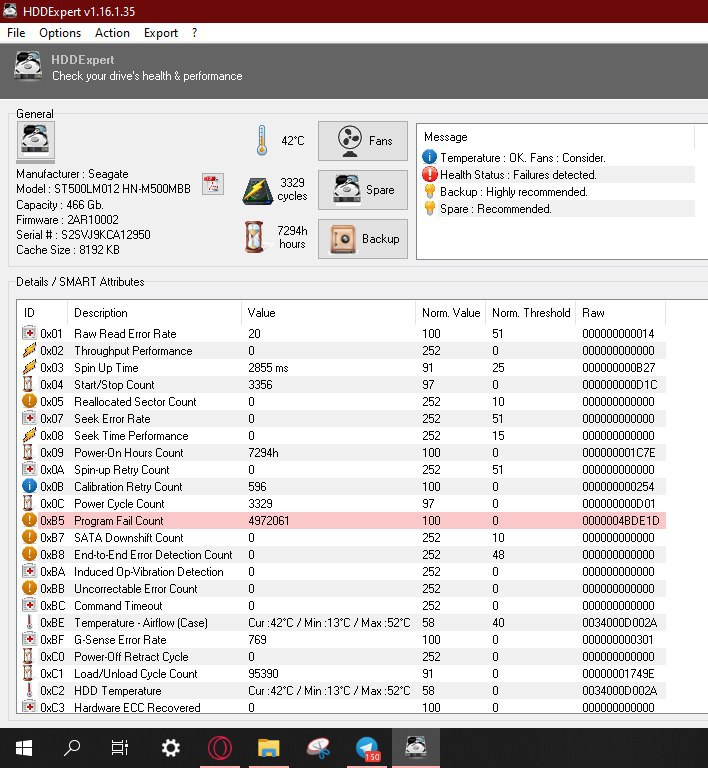The width and height of the screenshot is (708, 768).
Task: Click info icon for Temperature message
Action: (x=429, y=157)
